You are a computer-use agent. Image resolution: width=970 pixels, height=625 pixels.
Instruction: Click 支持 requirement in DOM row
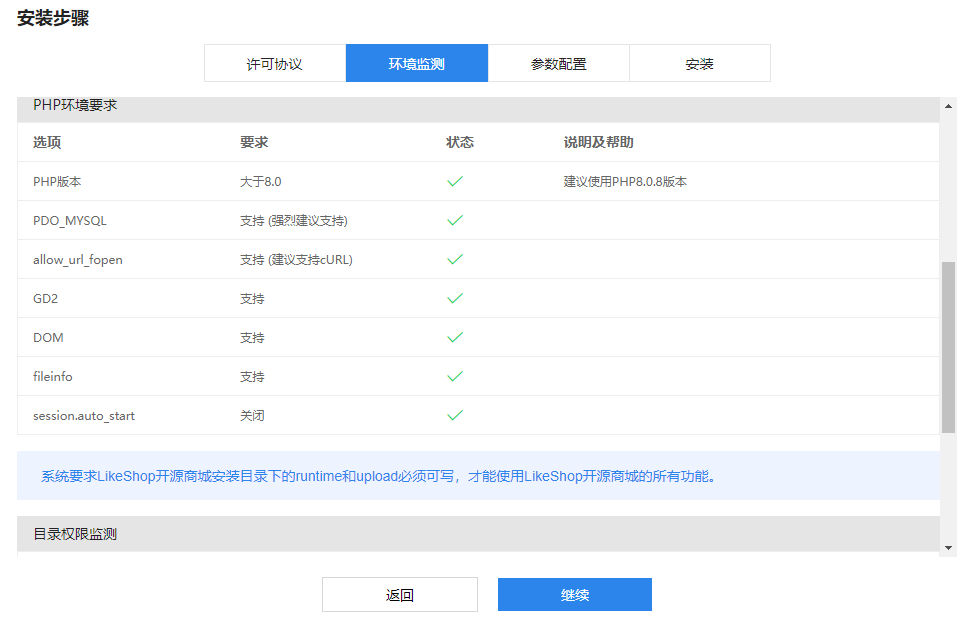(x=252, y=337)
